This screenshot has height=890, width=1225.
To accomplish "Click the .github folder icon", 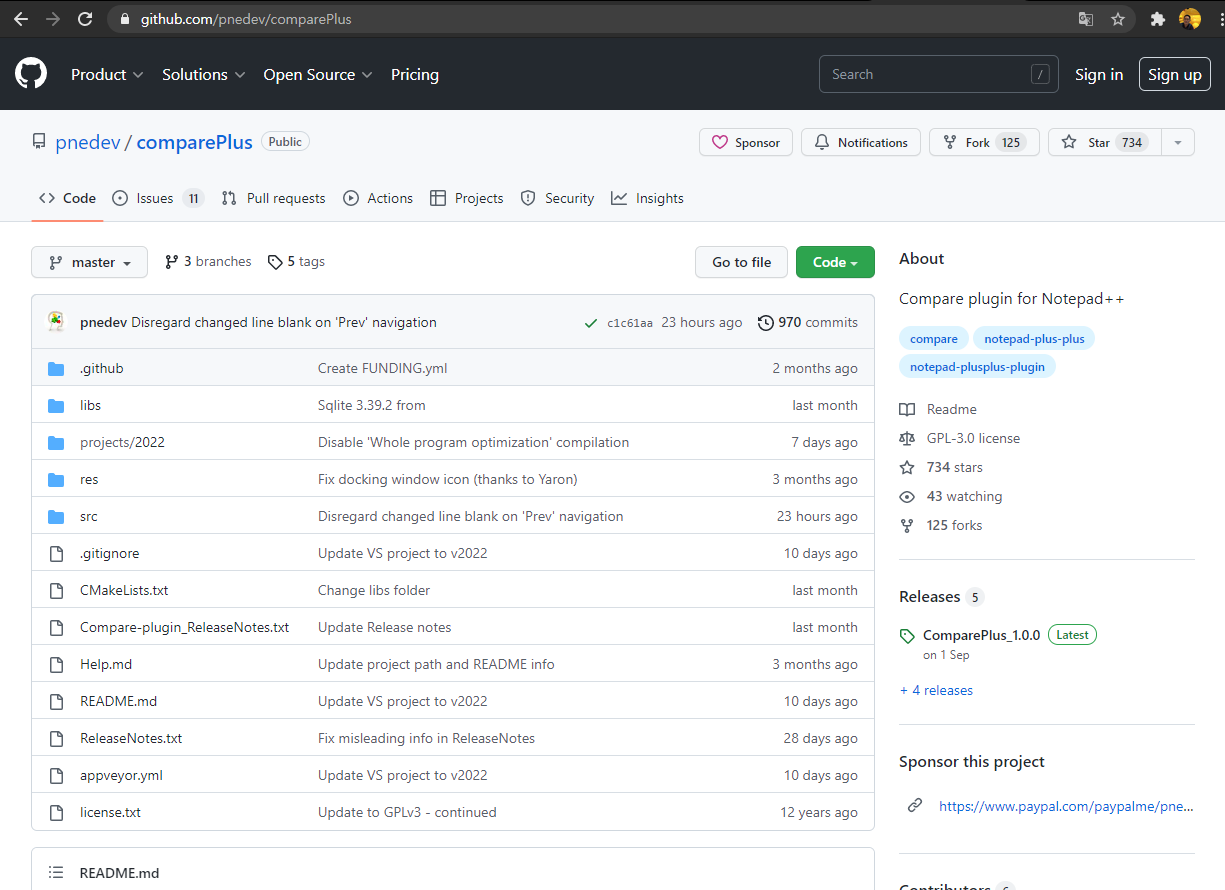I will point(56,368).
